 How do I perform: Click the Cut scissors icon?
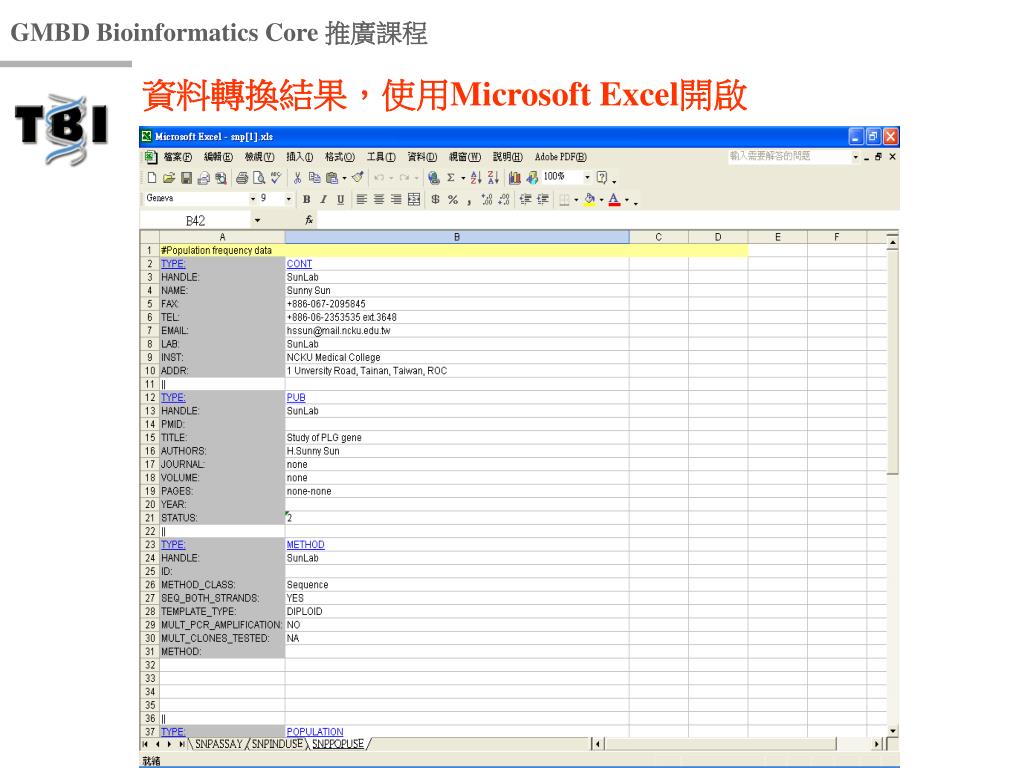click(x=297, y=178)
